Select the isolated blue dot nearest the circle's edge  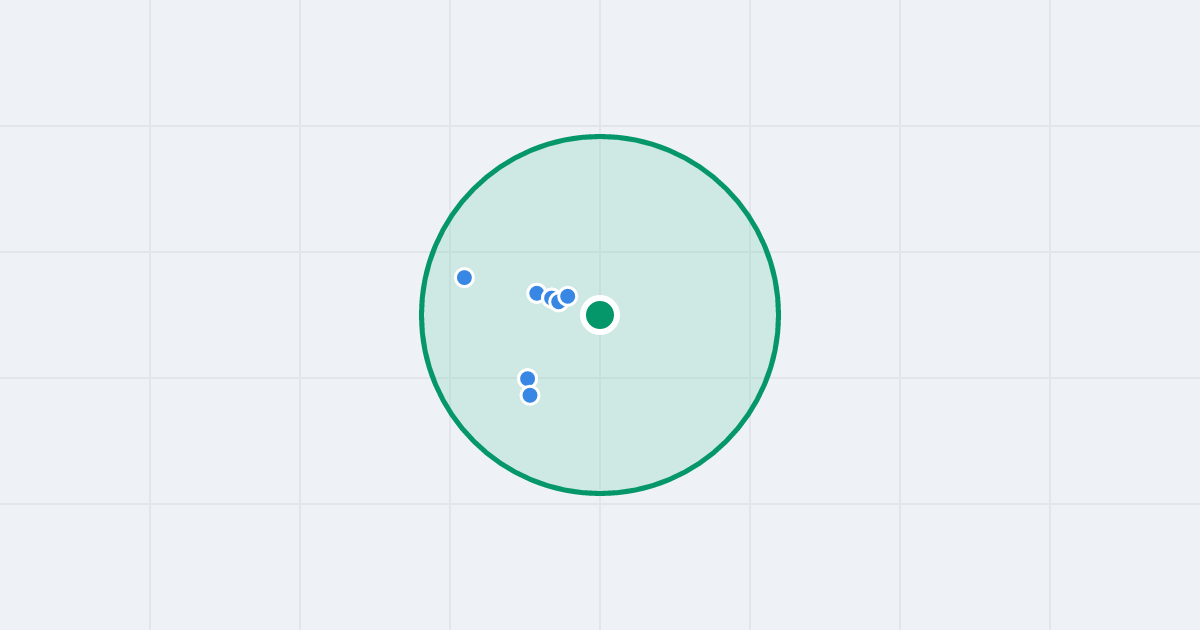coord(464,277)
